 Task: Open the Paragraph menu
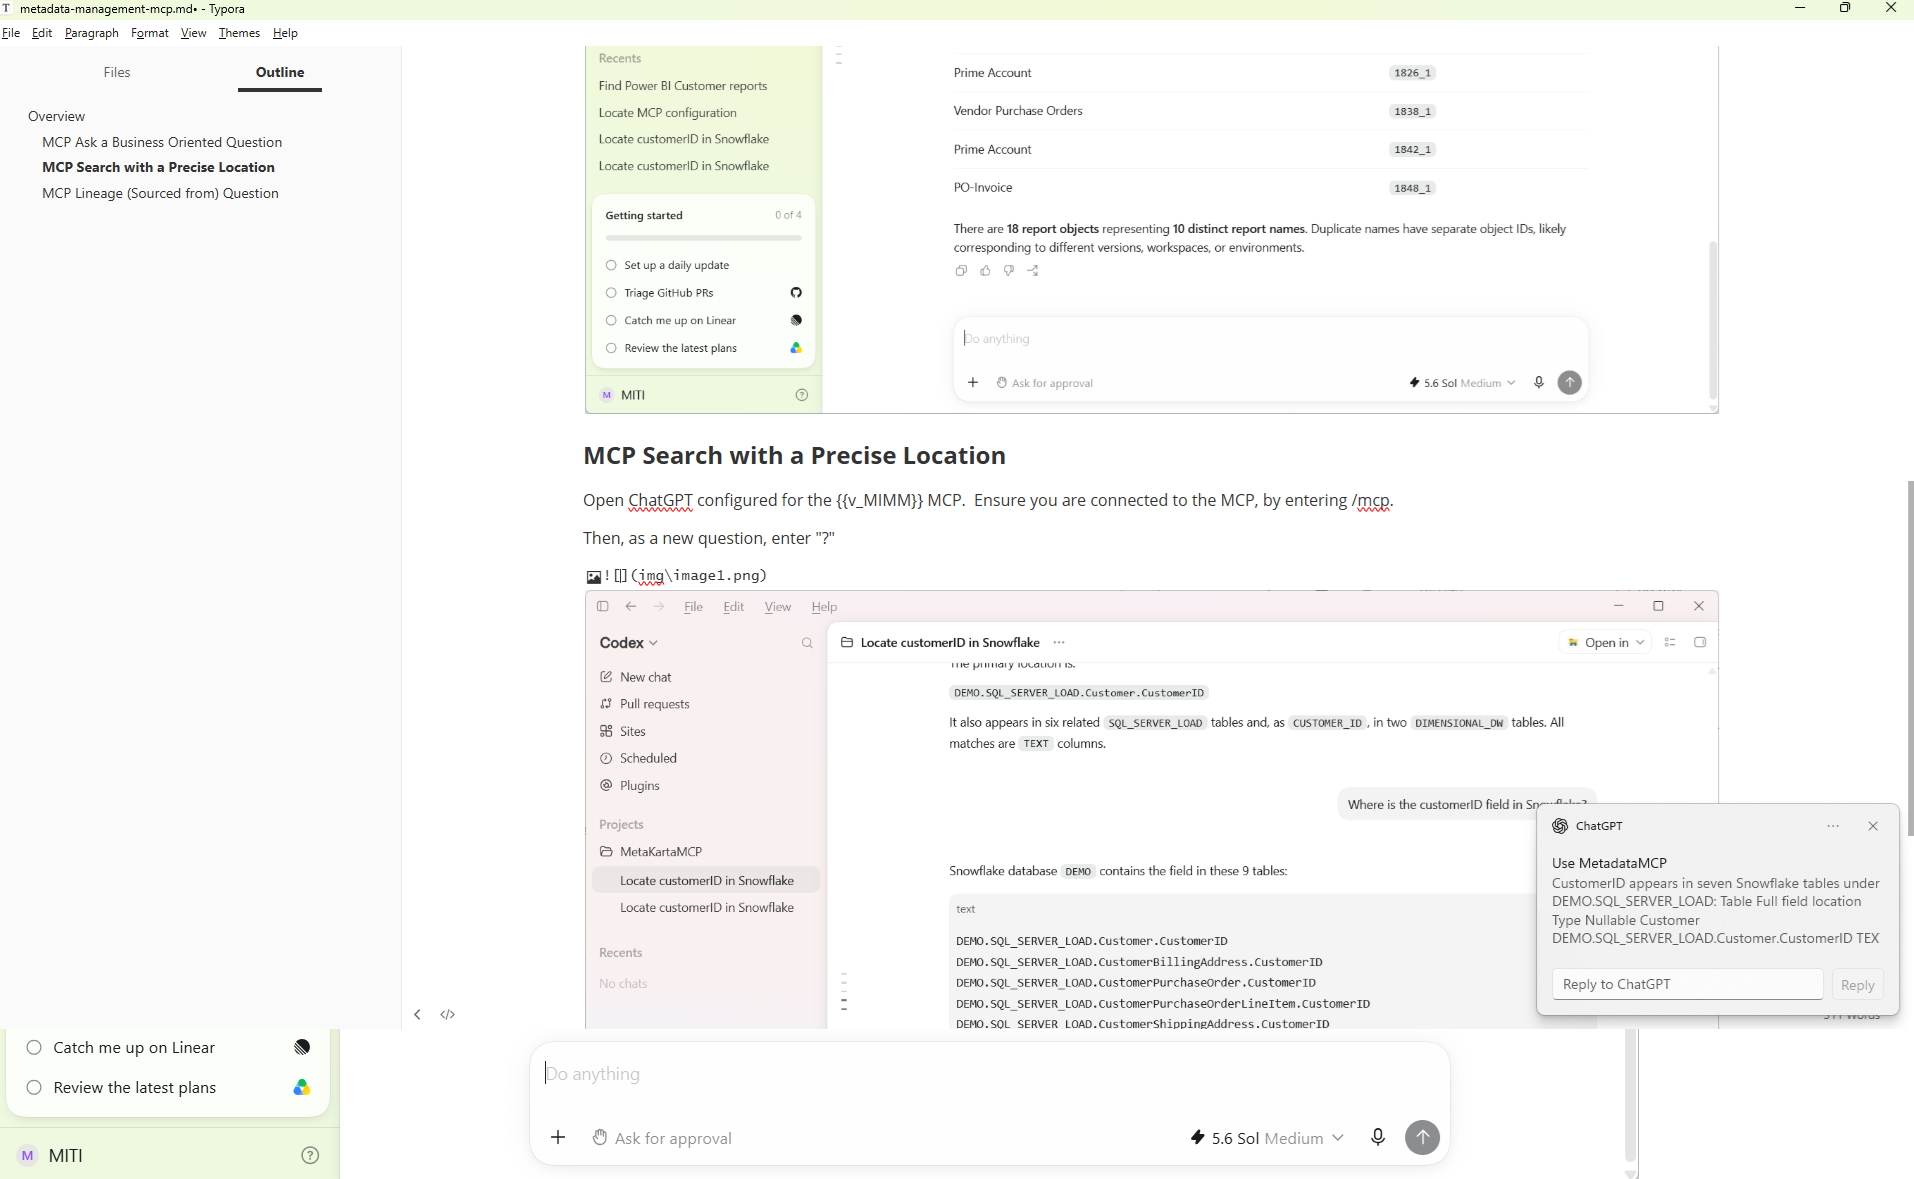click(x=92, y=33)
